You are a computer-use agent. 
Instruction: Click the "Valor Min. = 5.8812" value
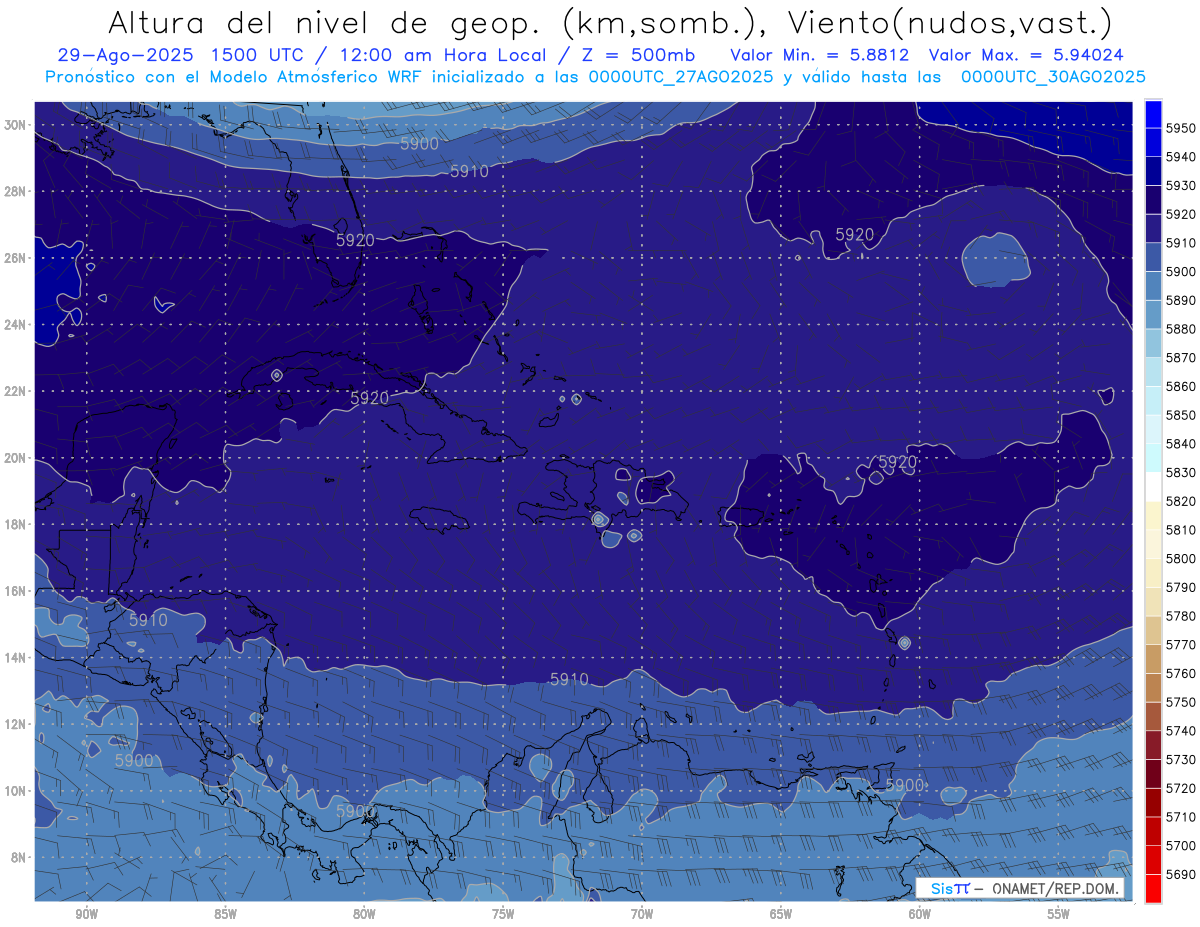820,55
